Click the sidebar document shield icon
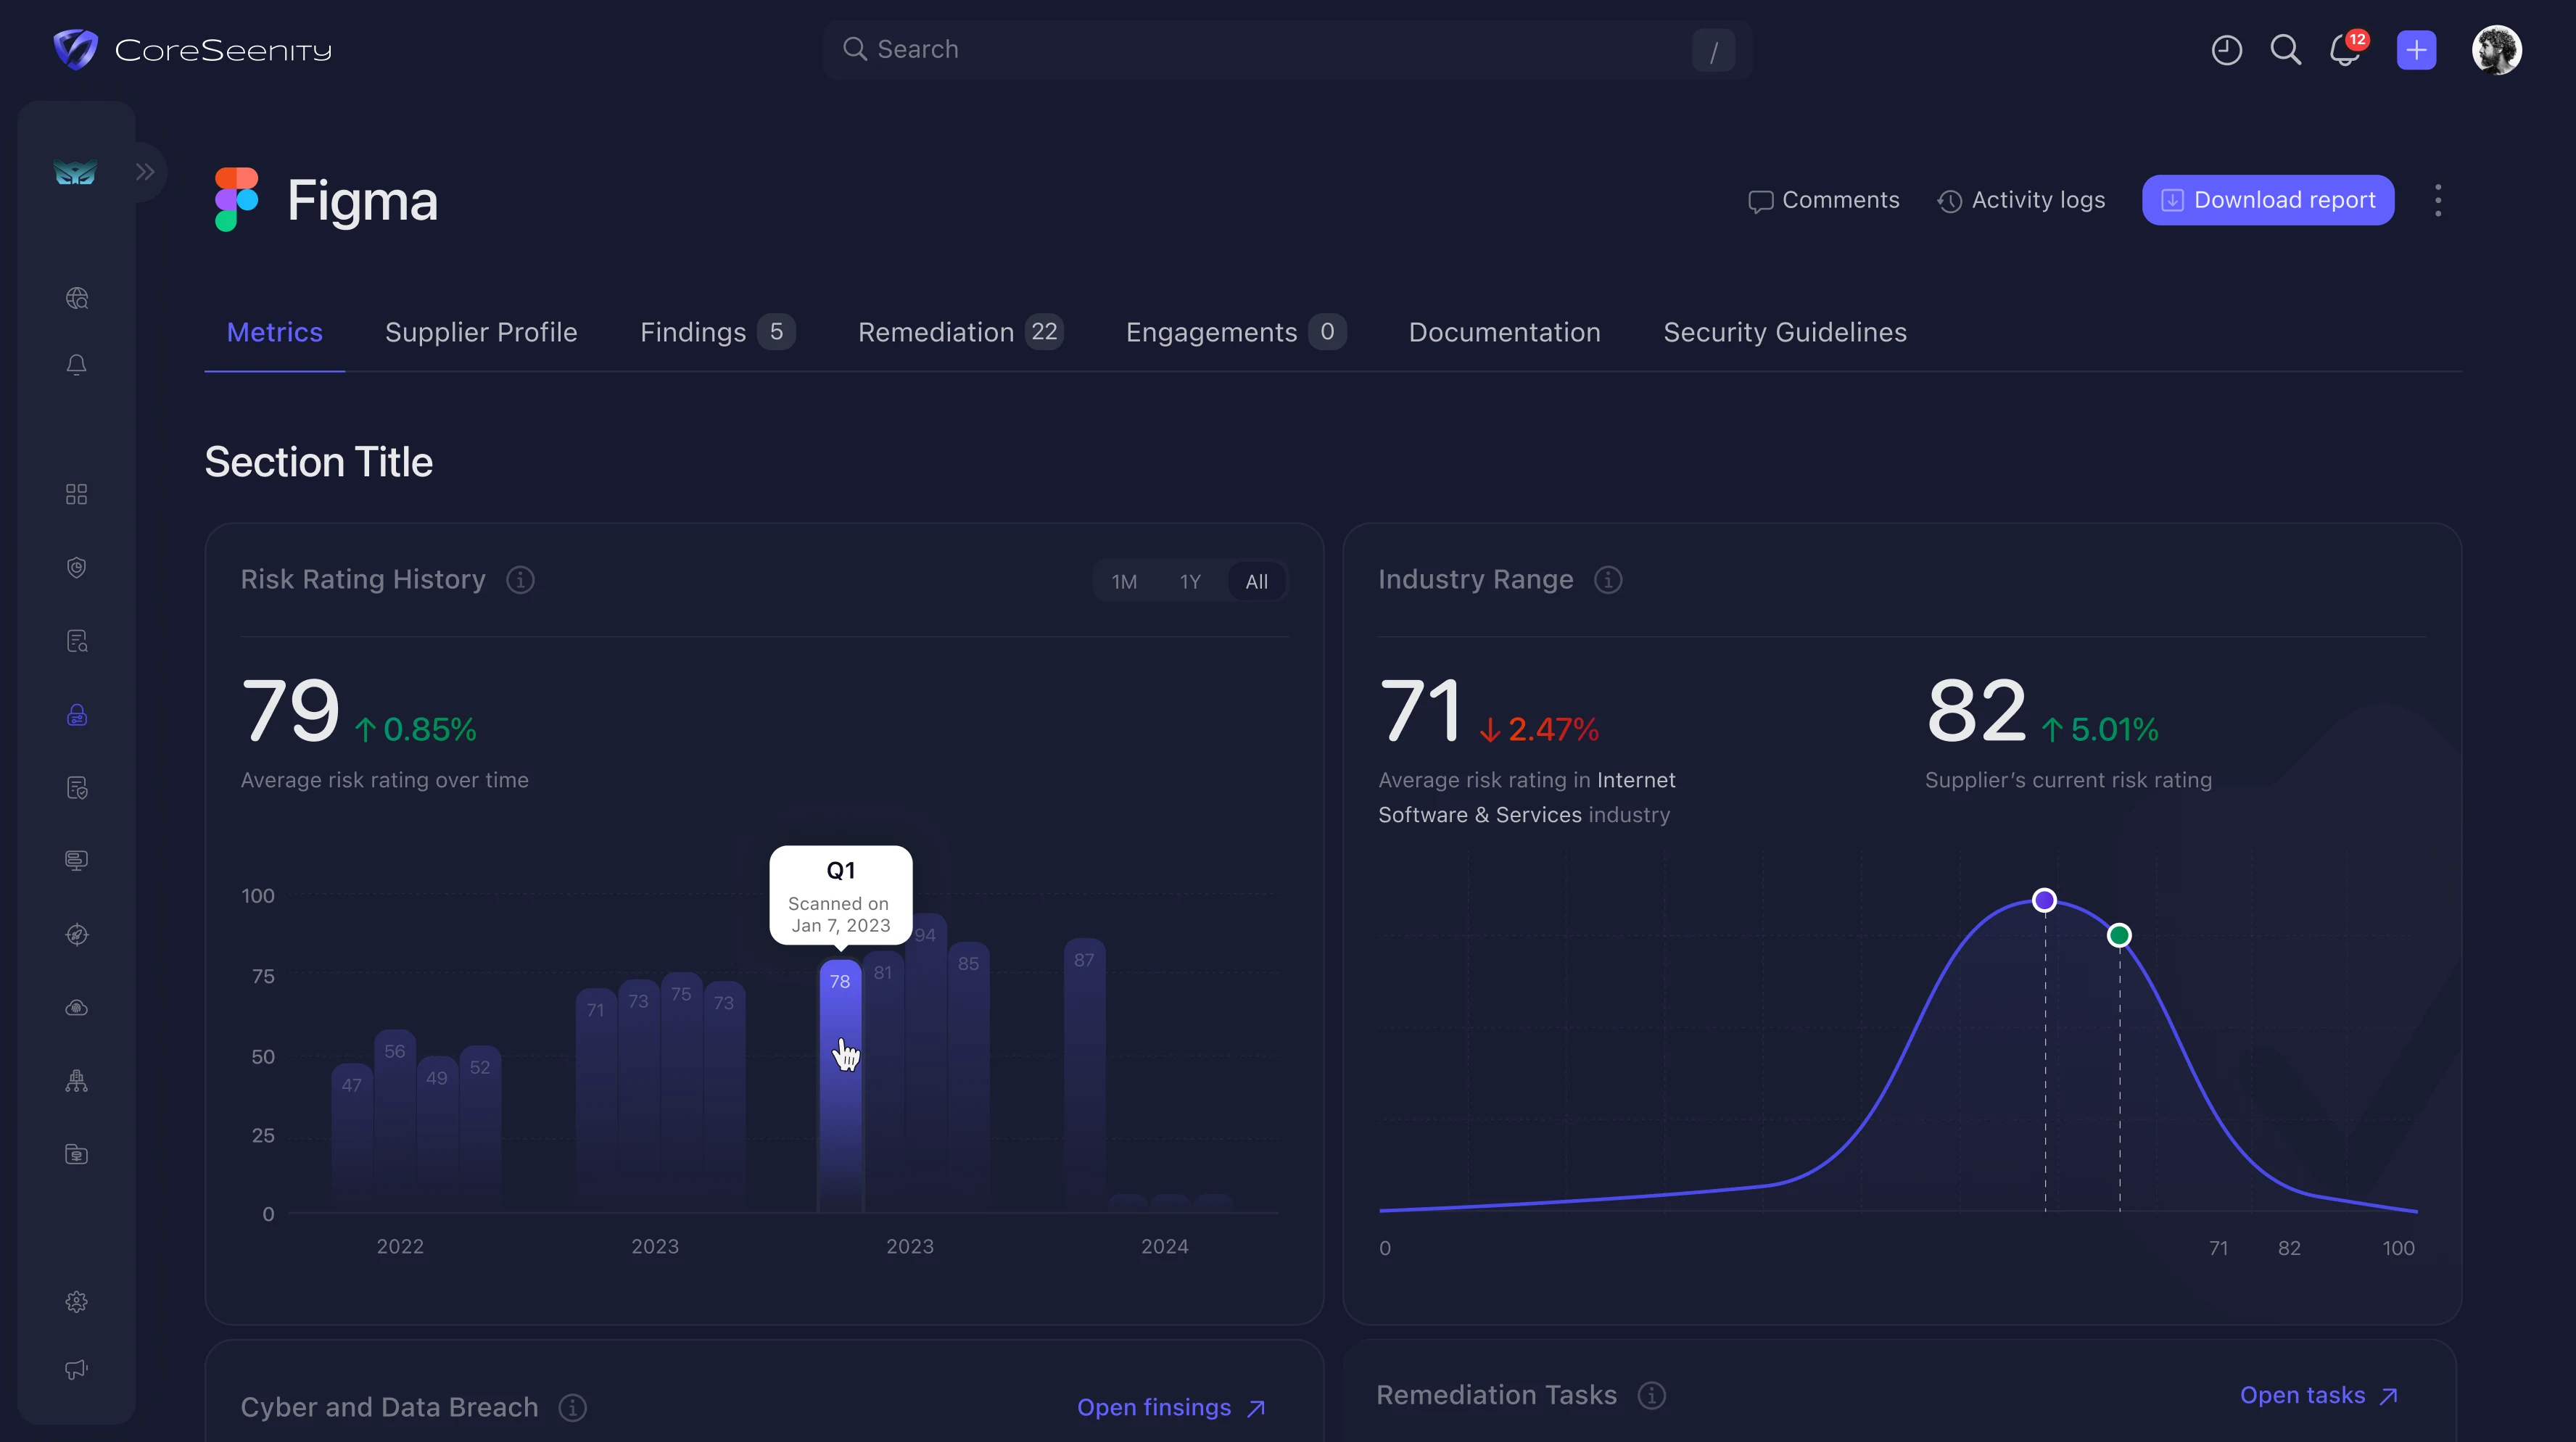The height and width of the screenshot is (1442, 2576). 77,788
